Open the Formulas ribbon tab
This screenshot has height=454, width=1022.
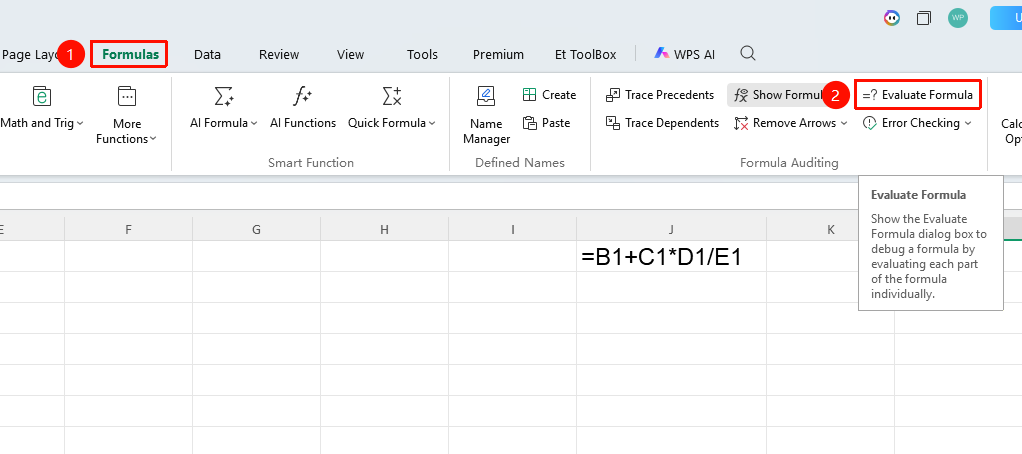(x=130, y=55)
